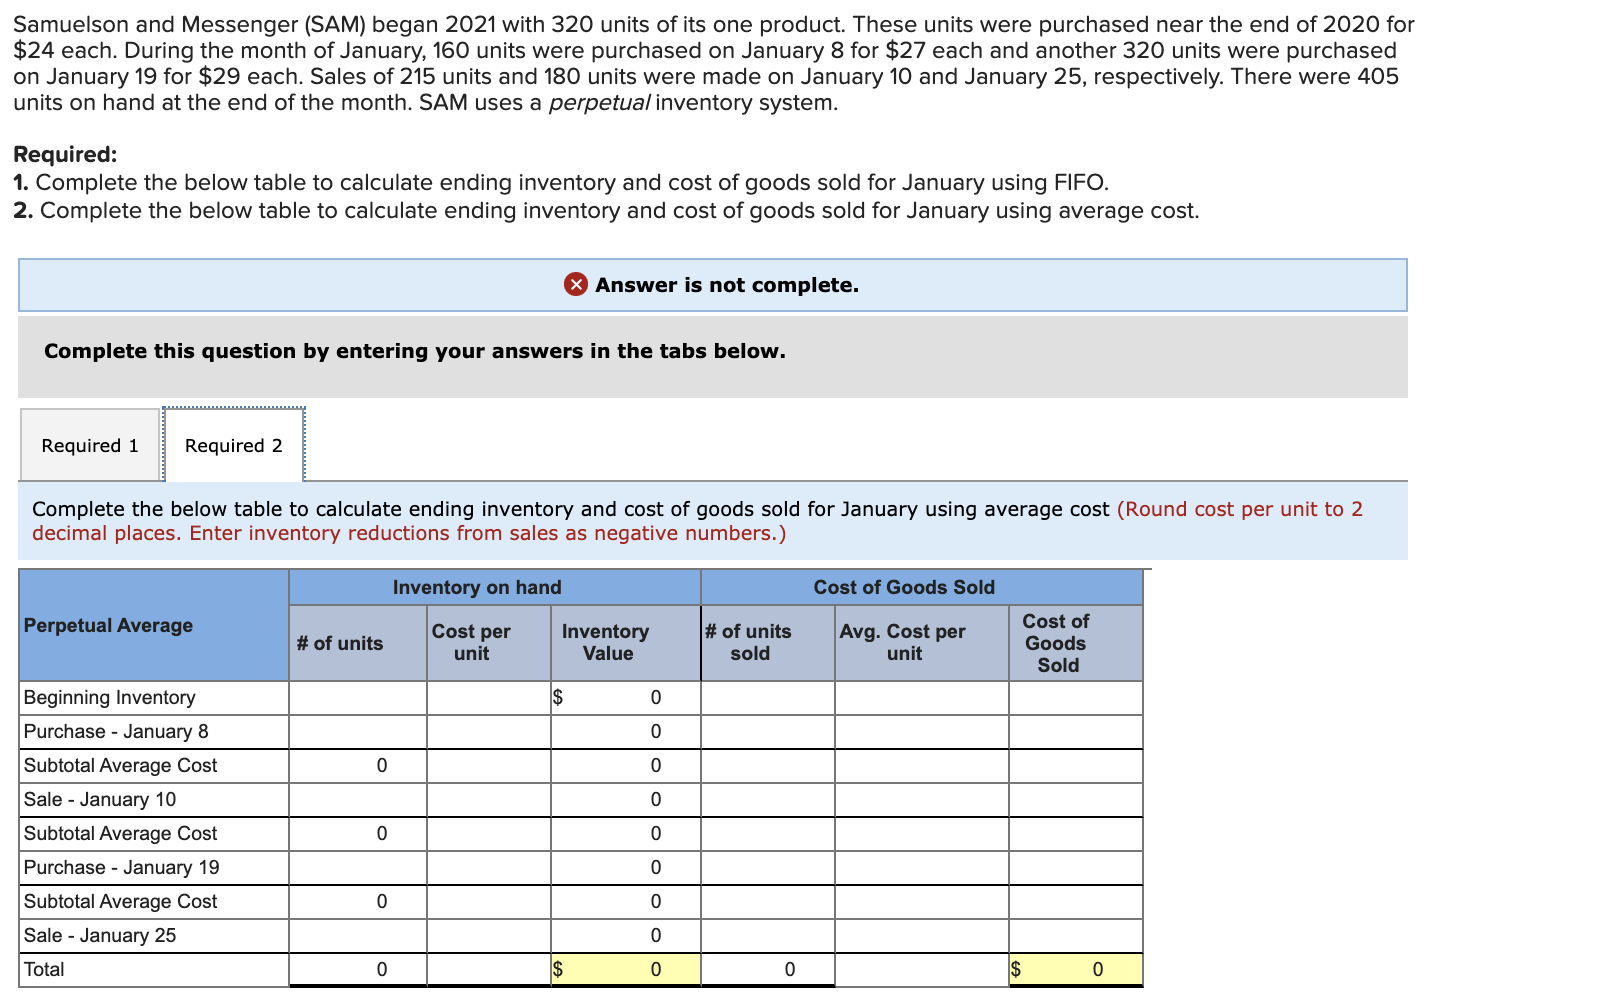Select Sale - January 25 cost per unit cell

tap(489, 936)
